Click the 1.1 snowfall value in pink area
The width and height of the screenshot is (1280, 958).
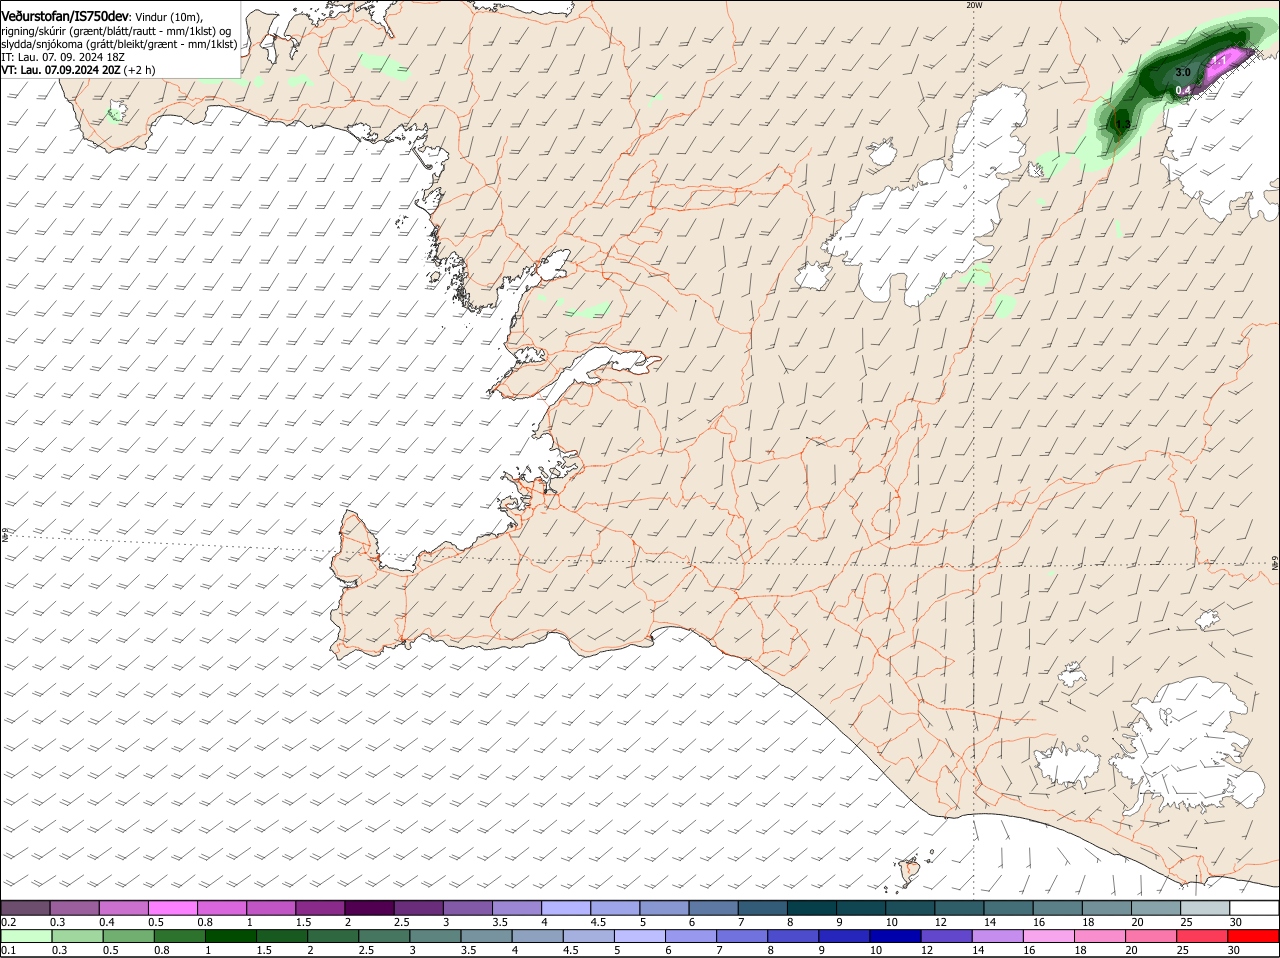[1219, 61]
